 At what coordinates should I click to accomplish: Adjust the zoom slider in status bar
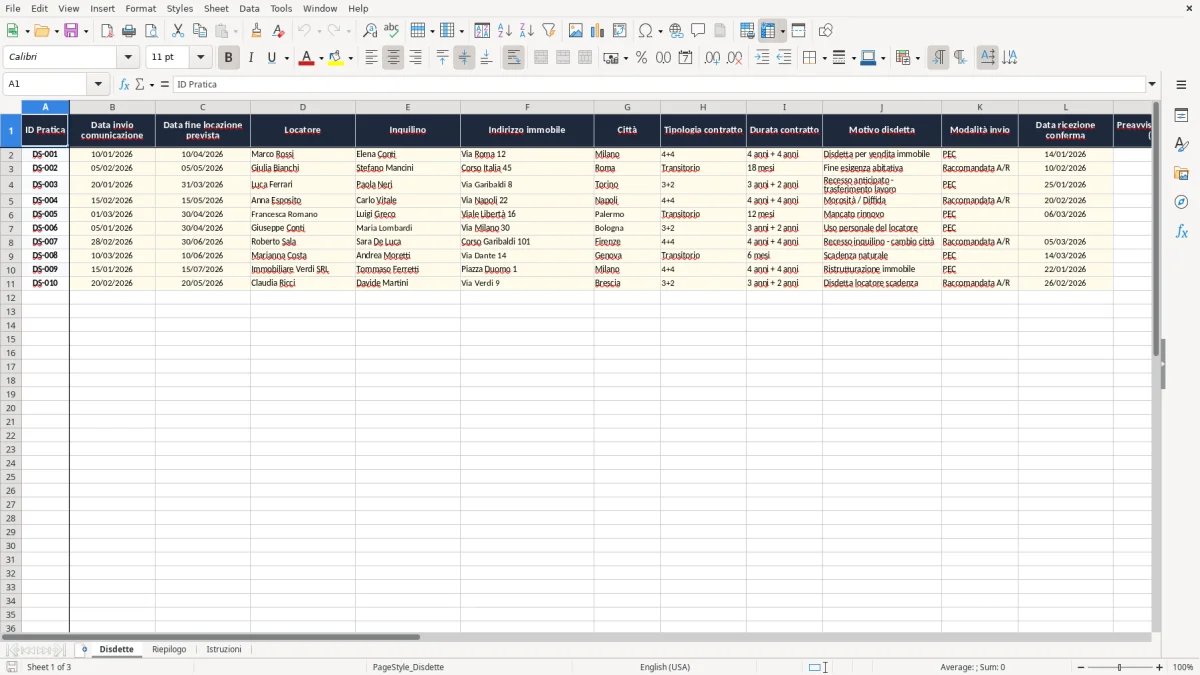click(1119, 667)
